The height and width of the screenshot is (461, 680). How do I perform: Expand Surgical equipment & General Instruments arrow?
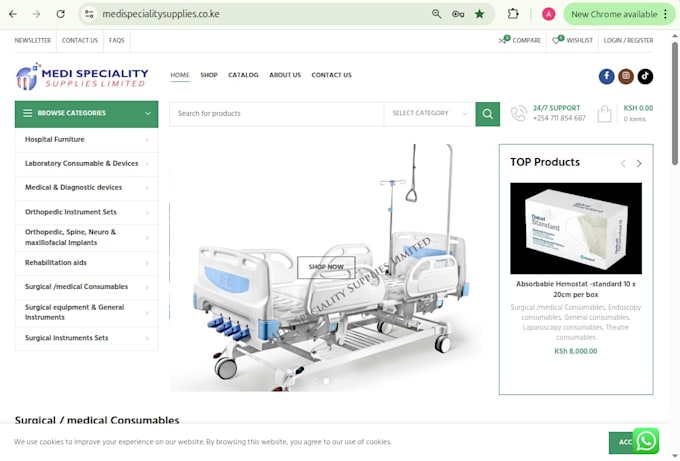pyautogui.click(x=147, y=313)
